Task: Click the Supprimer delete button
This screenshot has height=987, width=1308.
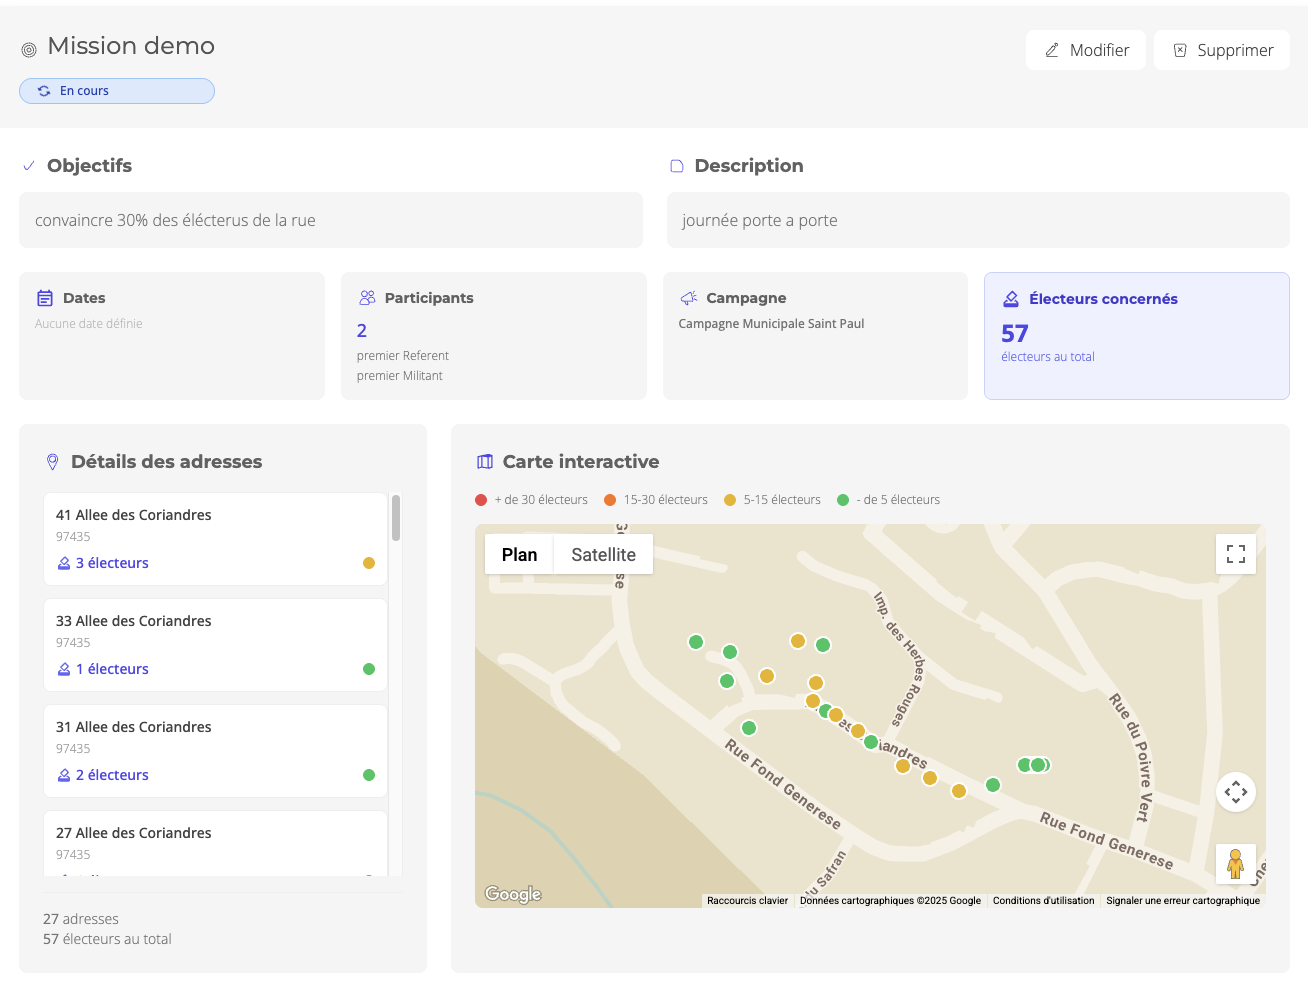Action: pyautogui.click(x=1222, y=50)
